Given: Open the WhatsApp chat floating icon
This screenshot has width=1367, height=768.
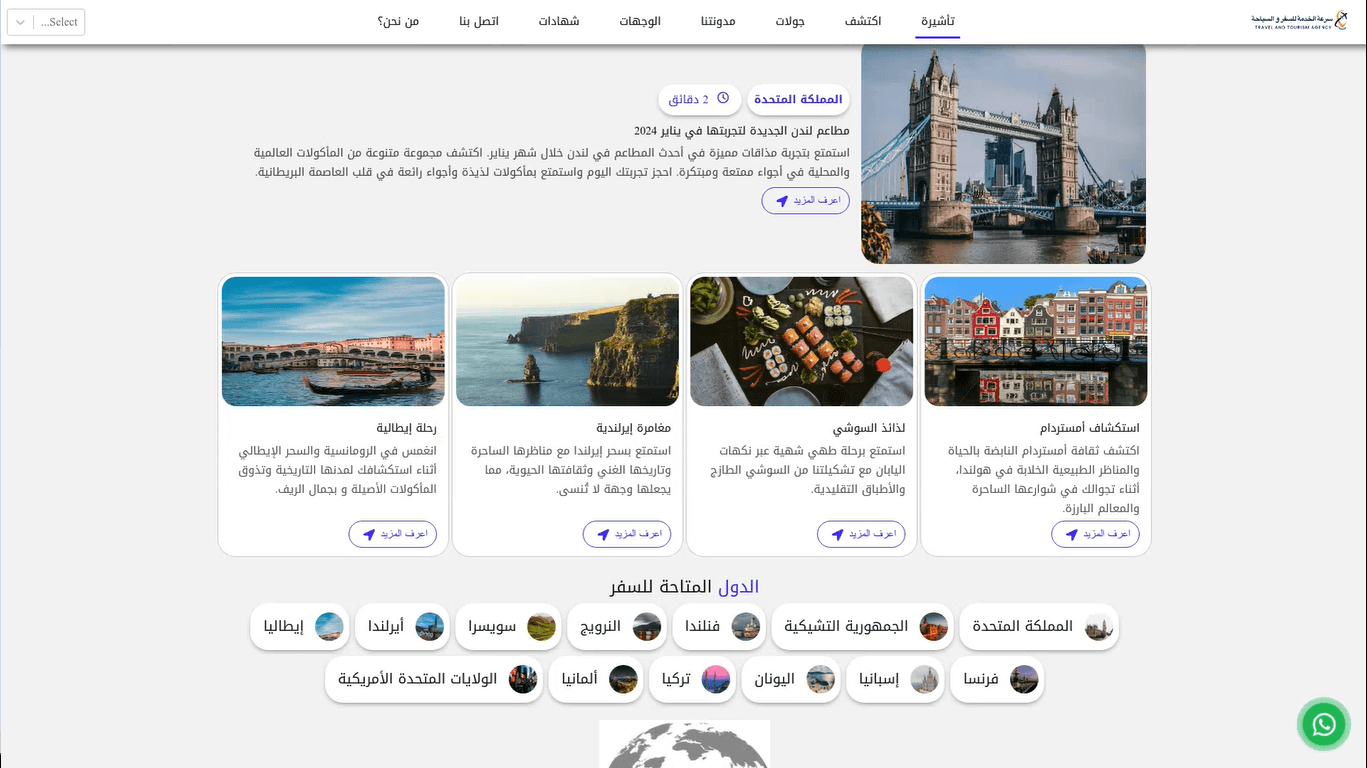Looking at the screenshot, I should [x=1324, y=724].
